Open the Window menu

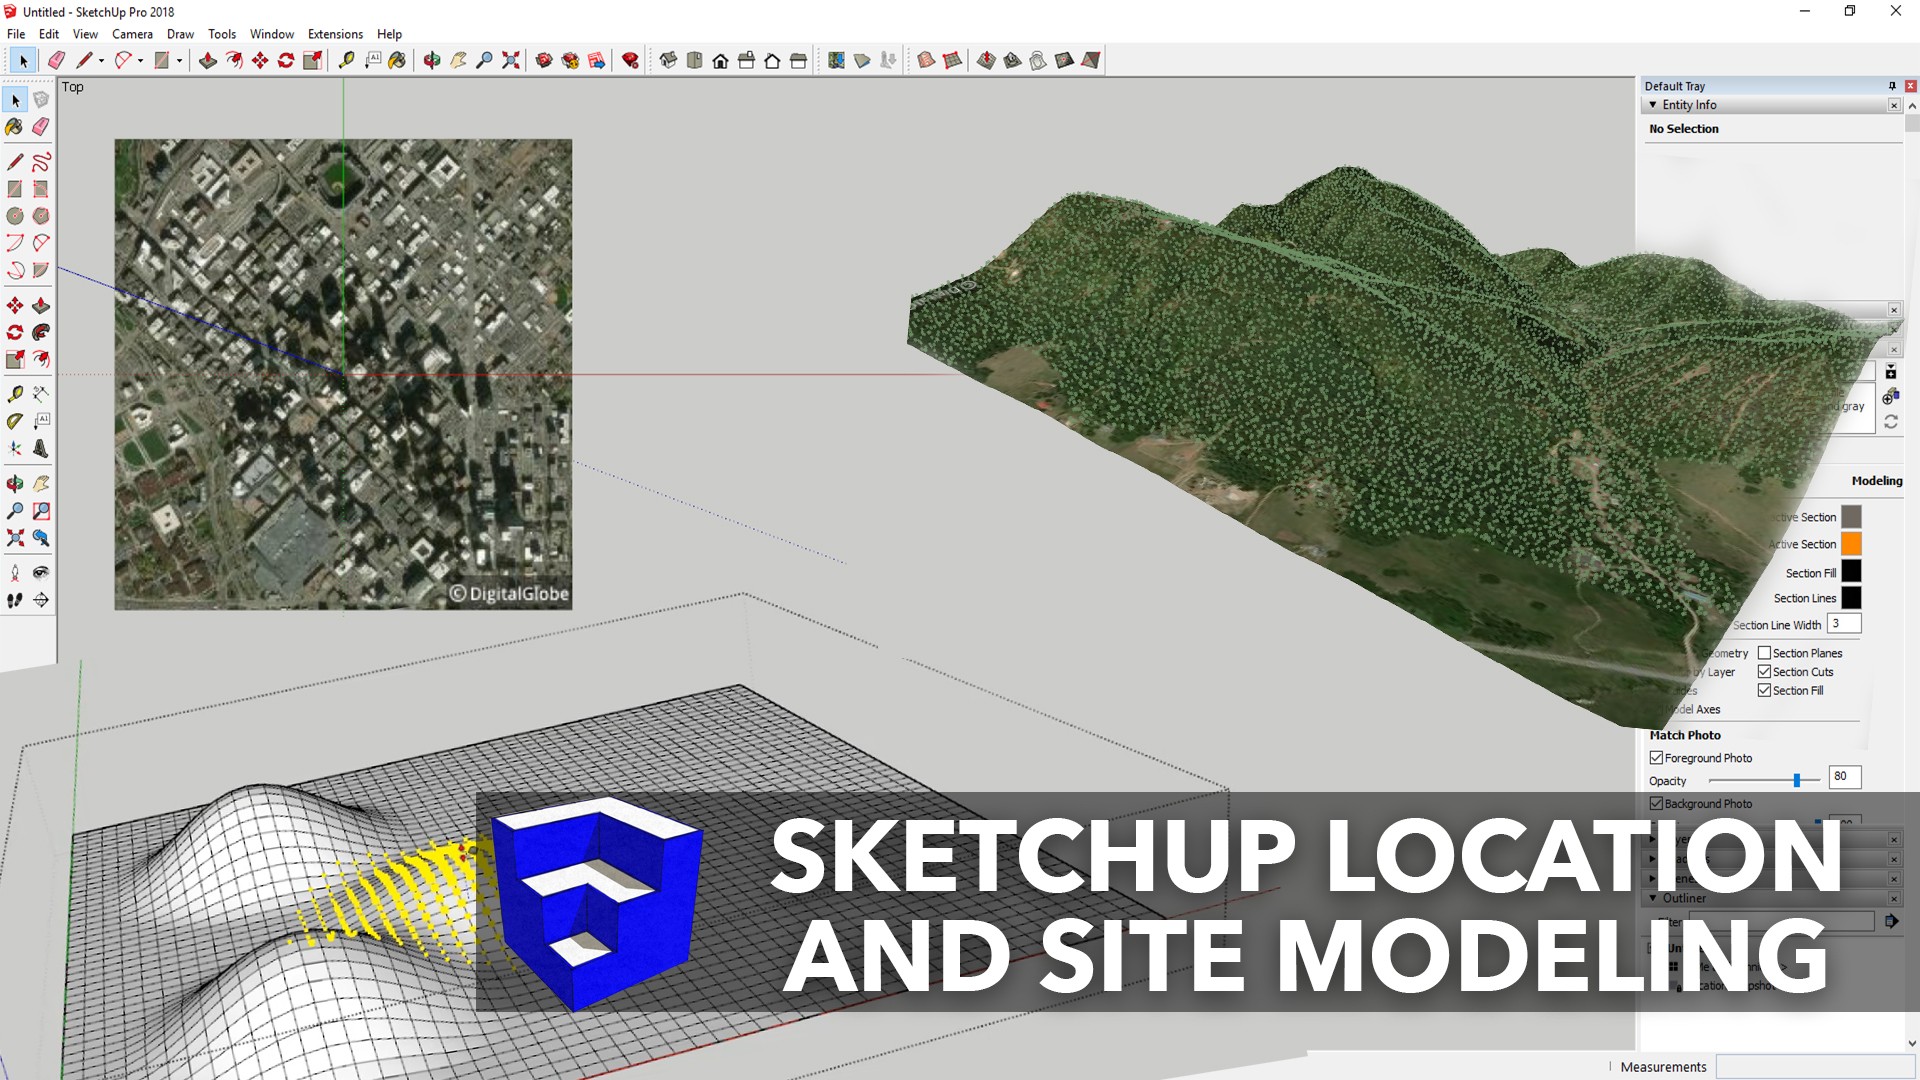click(x=272, y=34)
